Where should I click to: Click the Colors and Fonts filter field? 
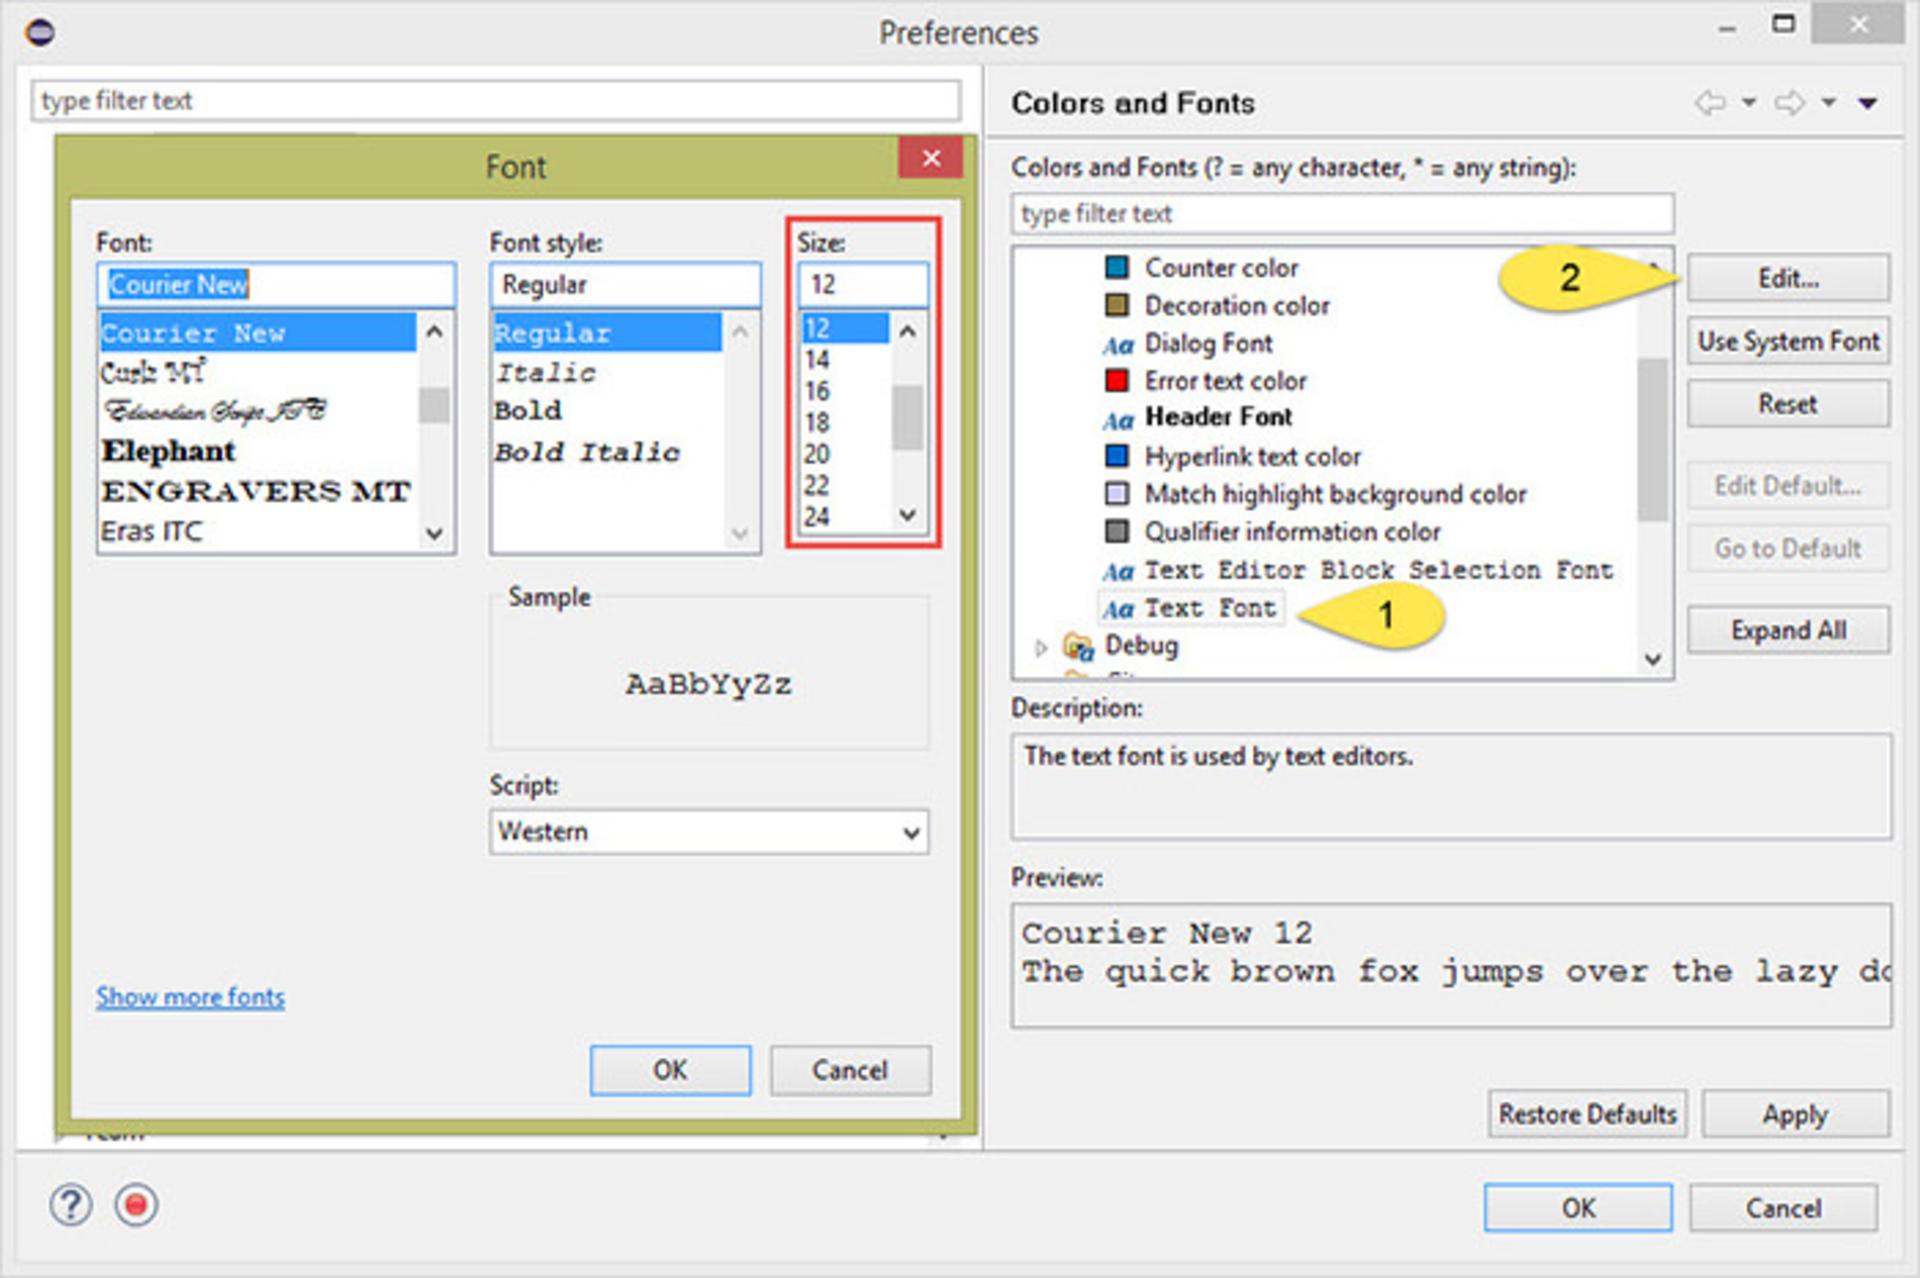pyautogui.click(x=1342, y=214)
